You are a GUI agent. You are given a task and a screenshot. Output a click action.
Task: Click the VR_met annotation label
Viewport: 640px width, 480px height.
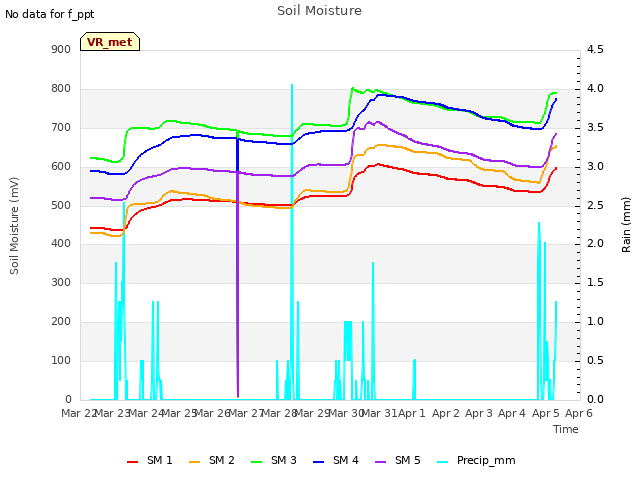[110, 42]
